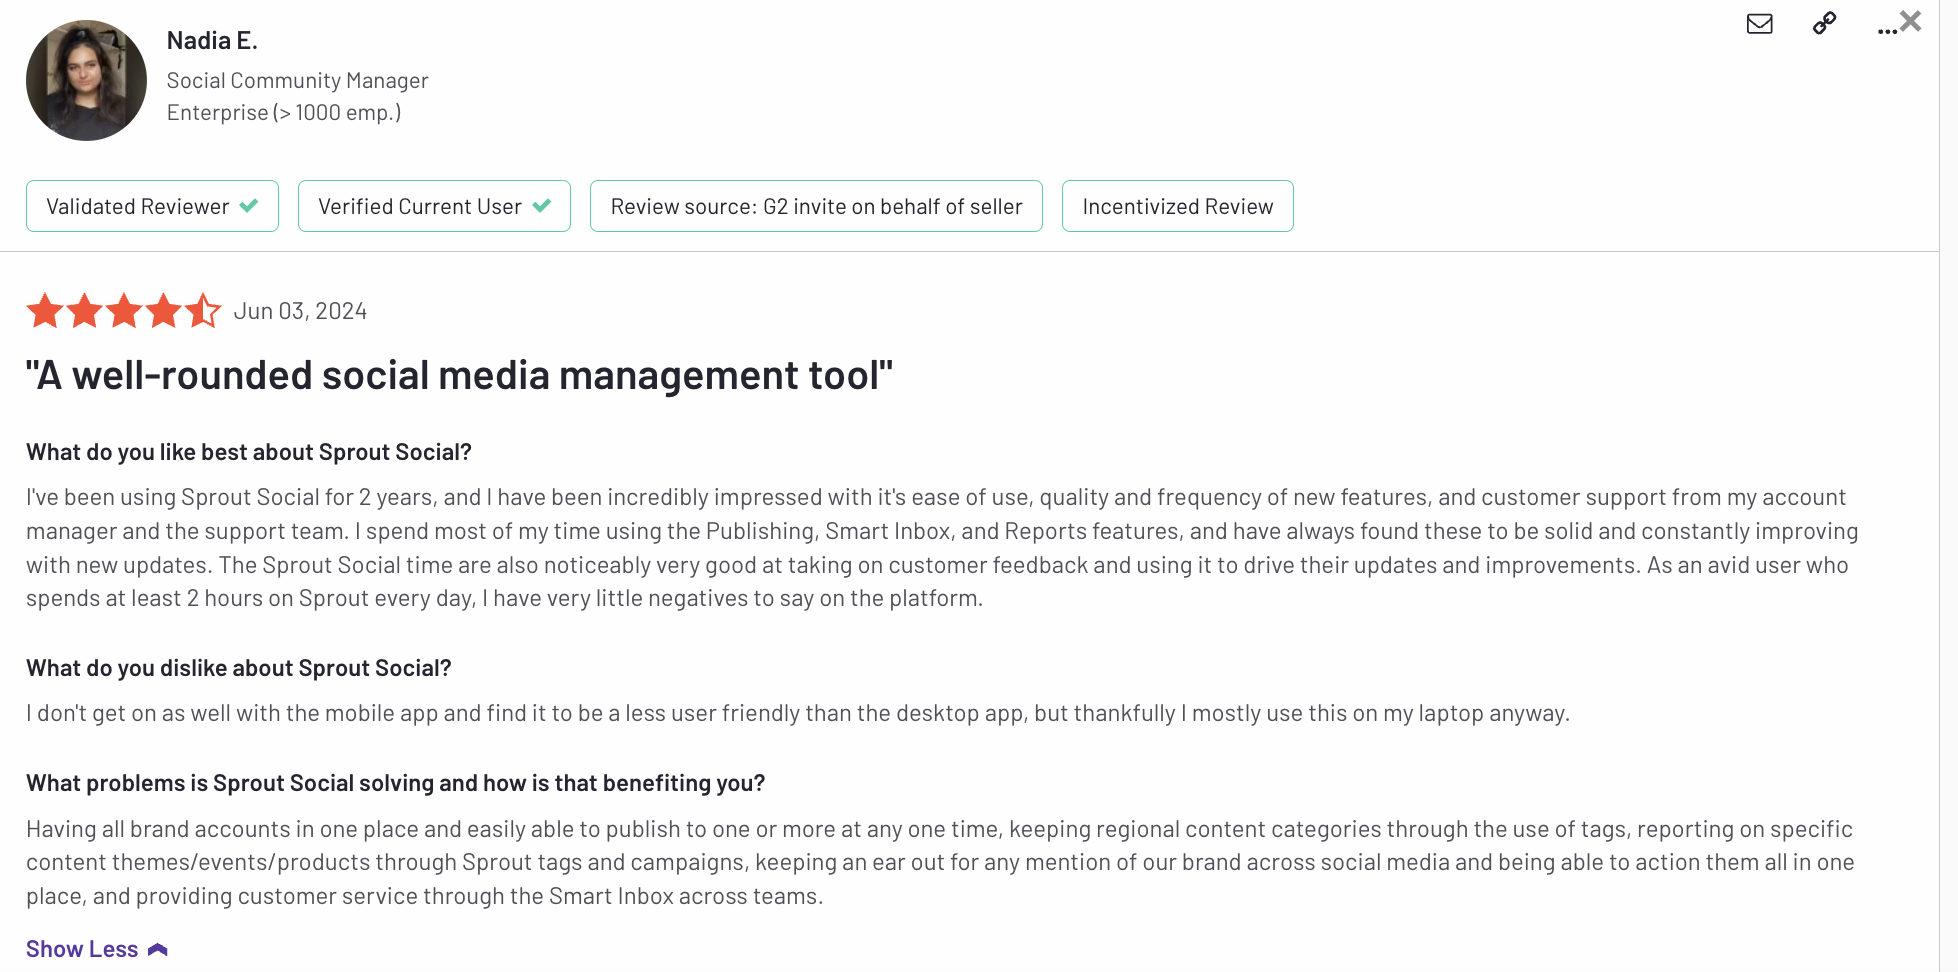Image resolution: width=1958 pixels, height=972 pixels.
Task: Click the reviewer name Nadia E.
Action: pyautogui.click(x=212, y=39)
